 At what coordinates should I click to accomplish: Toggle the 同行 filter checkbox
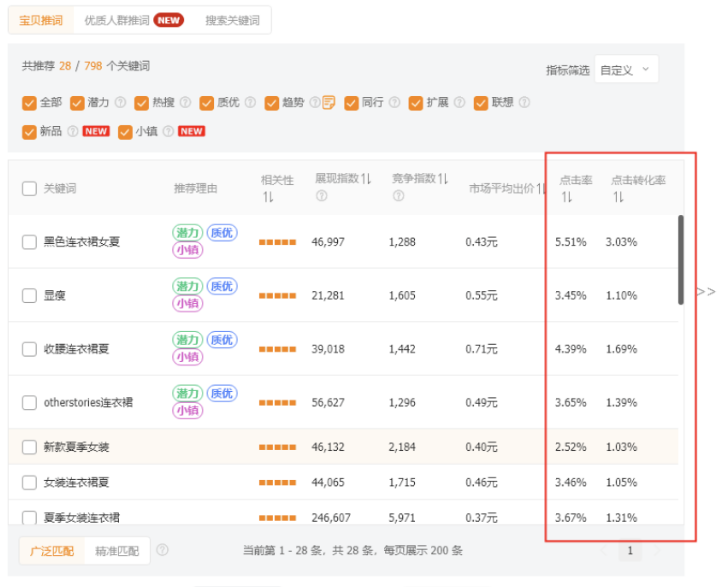pyautogui.click(x=351, y=103)
